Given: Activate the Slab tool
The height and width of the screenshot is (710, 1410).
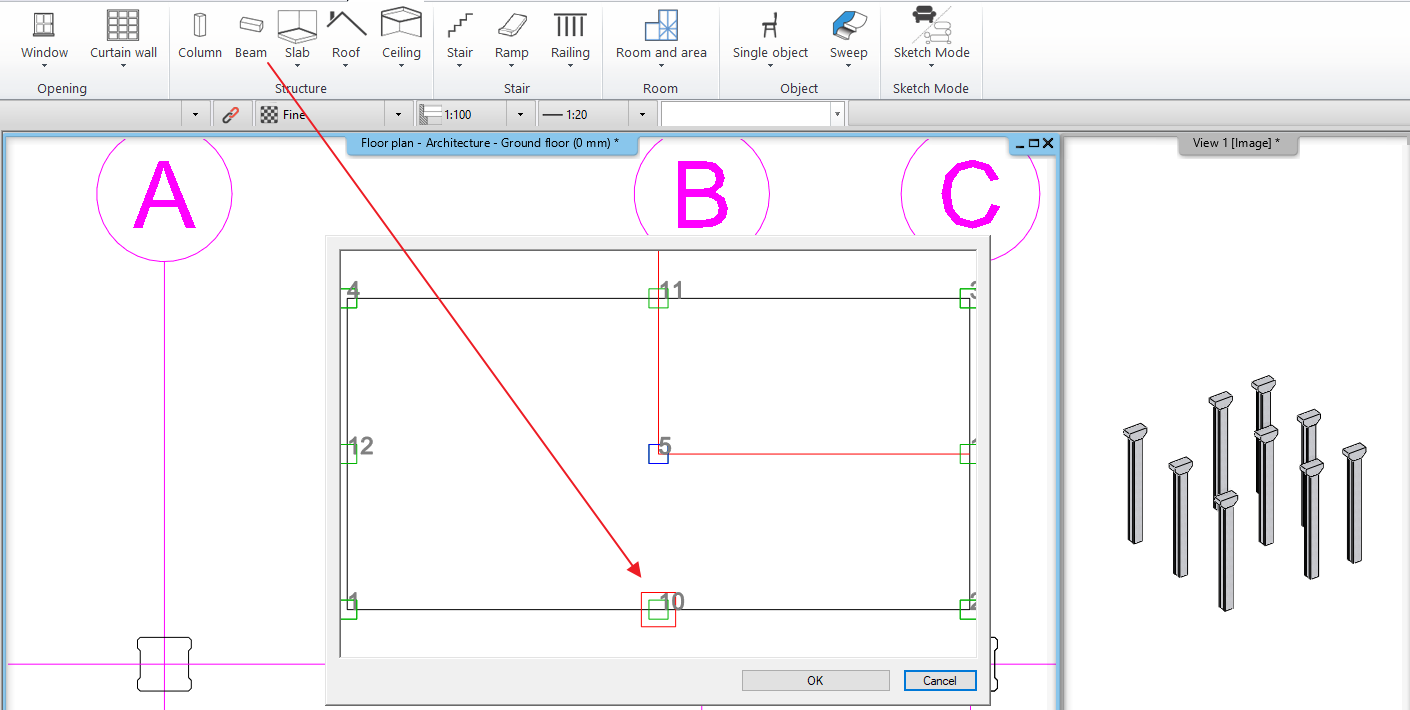Looking at the screenshot, I should 296,30.
